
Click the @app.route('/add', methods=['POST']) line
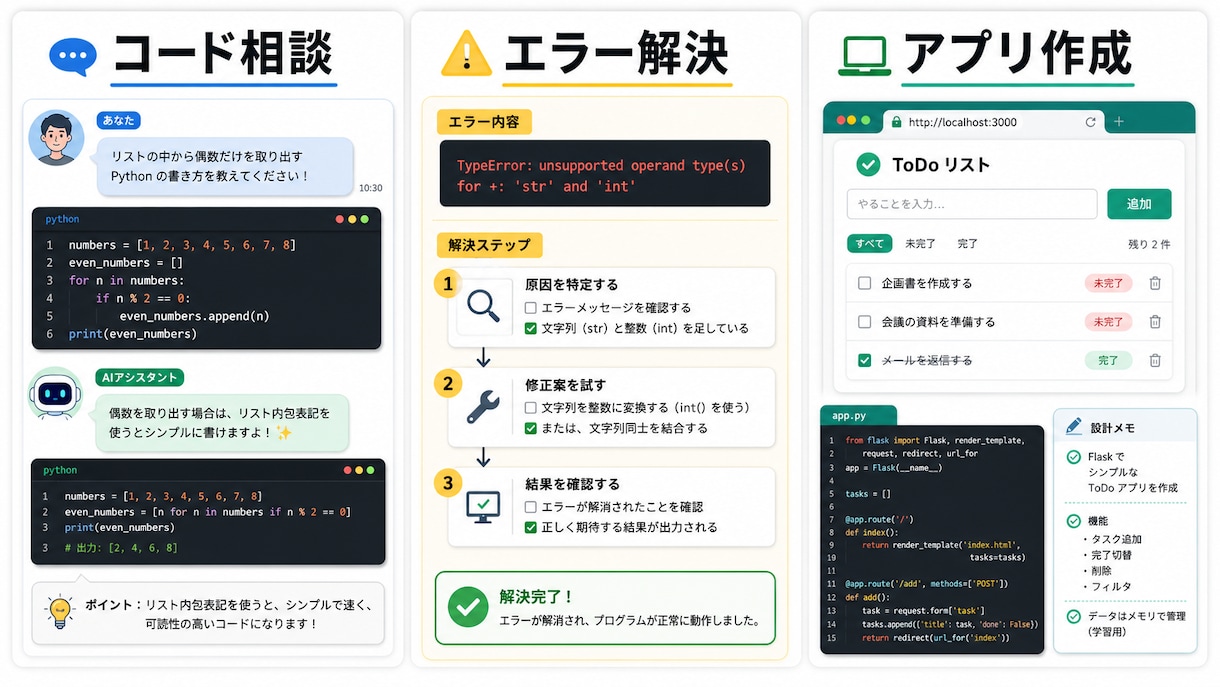coord(927,583)
